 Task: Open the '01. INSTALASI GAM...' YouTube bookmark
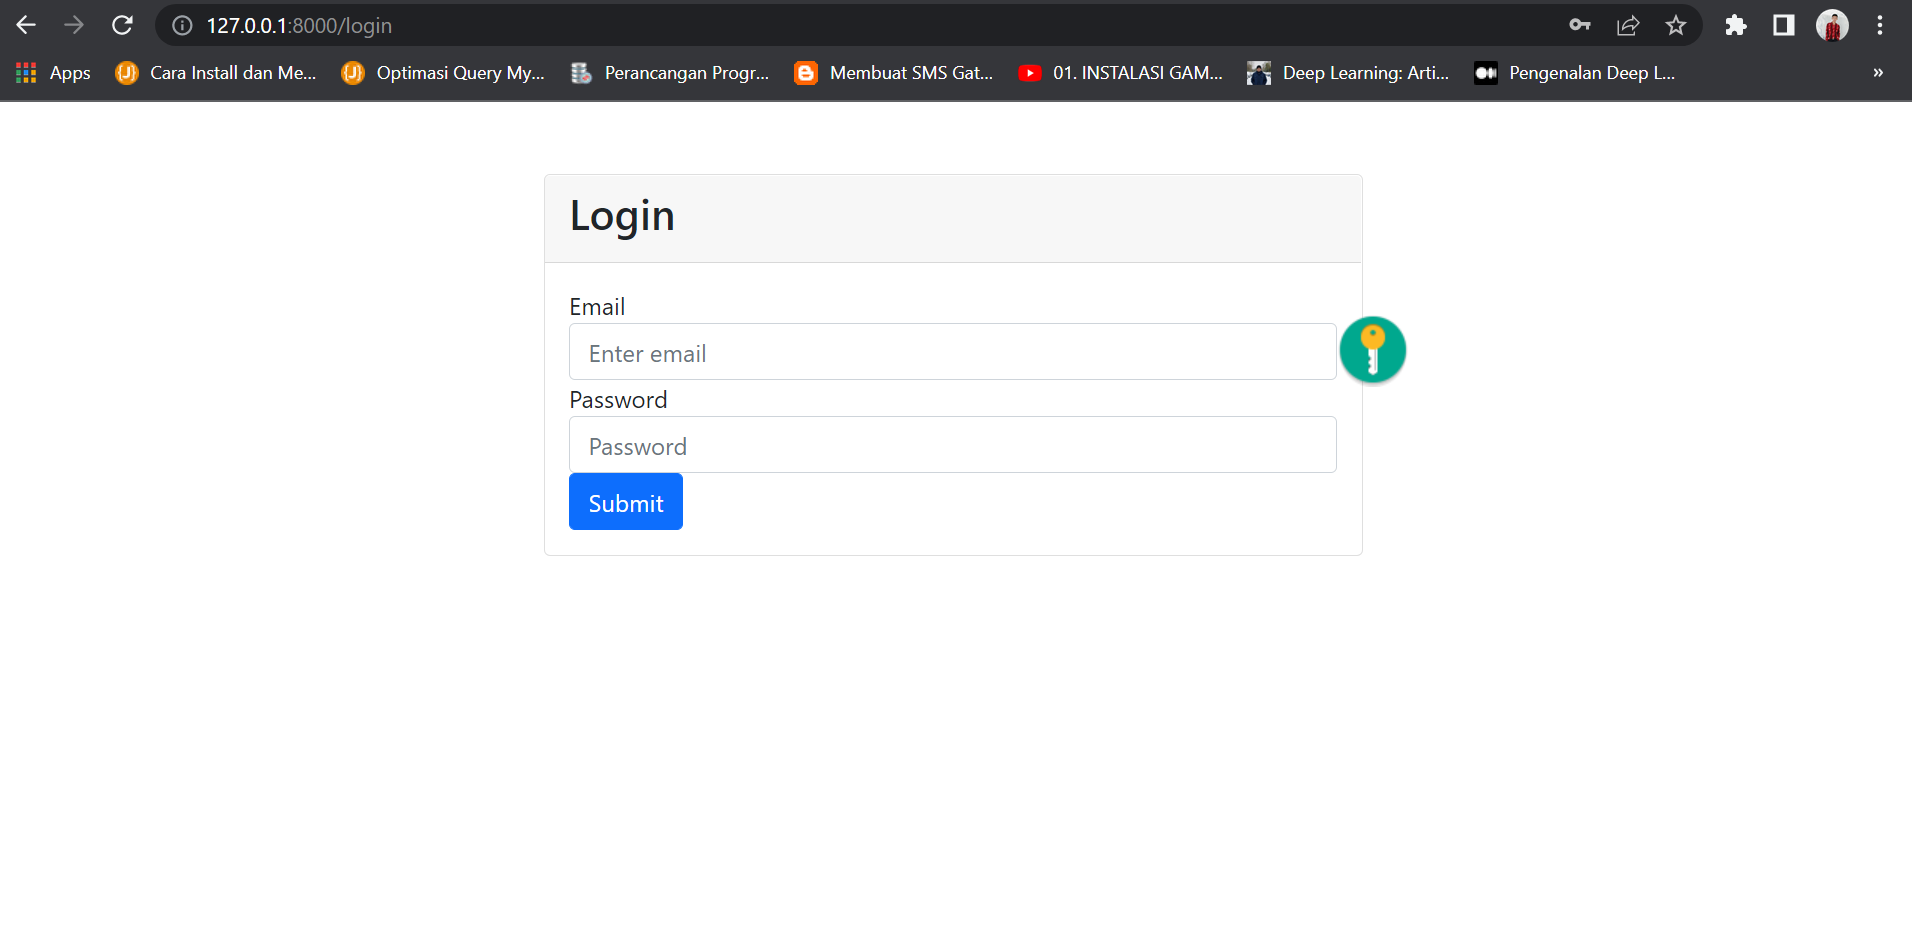tap(1120, 73)
